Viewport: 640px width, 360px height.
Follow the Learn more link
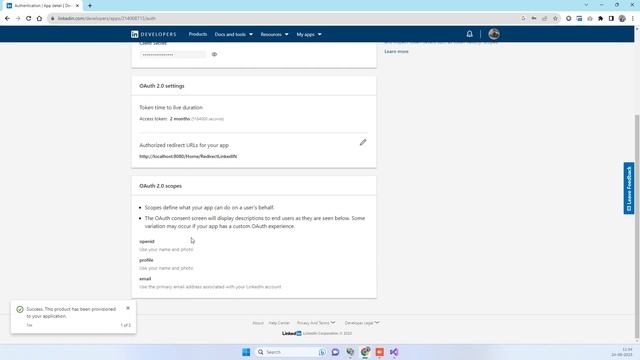[396, 51]
